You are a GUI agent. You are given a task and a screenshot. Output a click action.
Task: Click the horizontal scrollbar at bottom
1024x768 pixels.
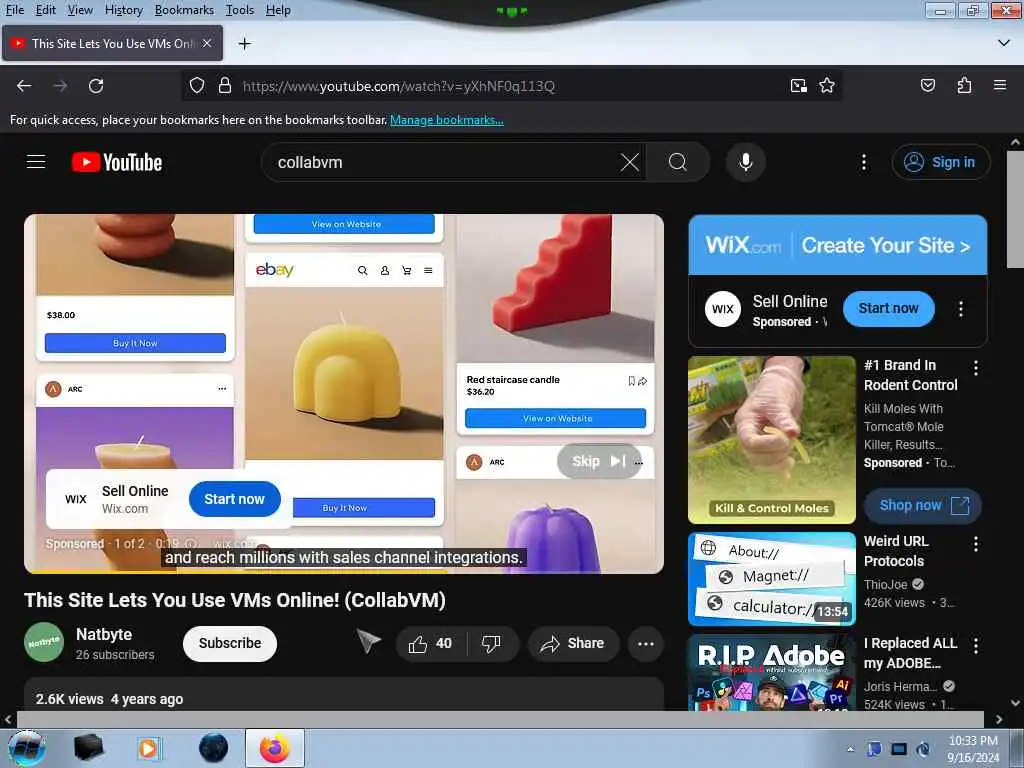point(500,719)
